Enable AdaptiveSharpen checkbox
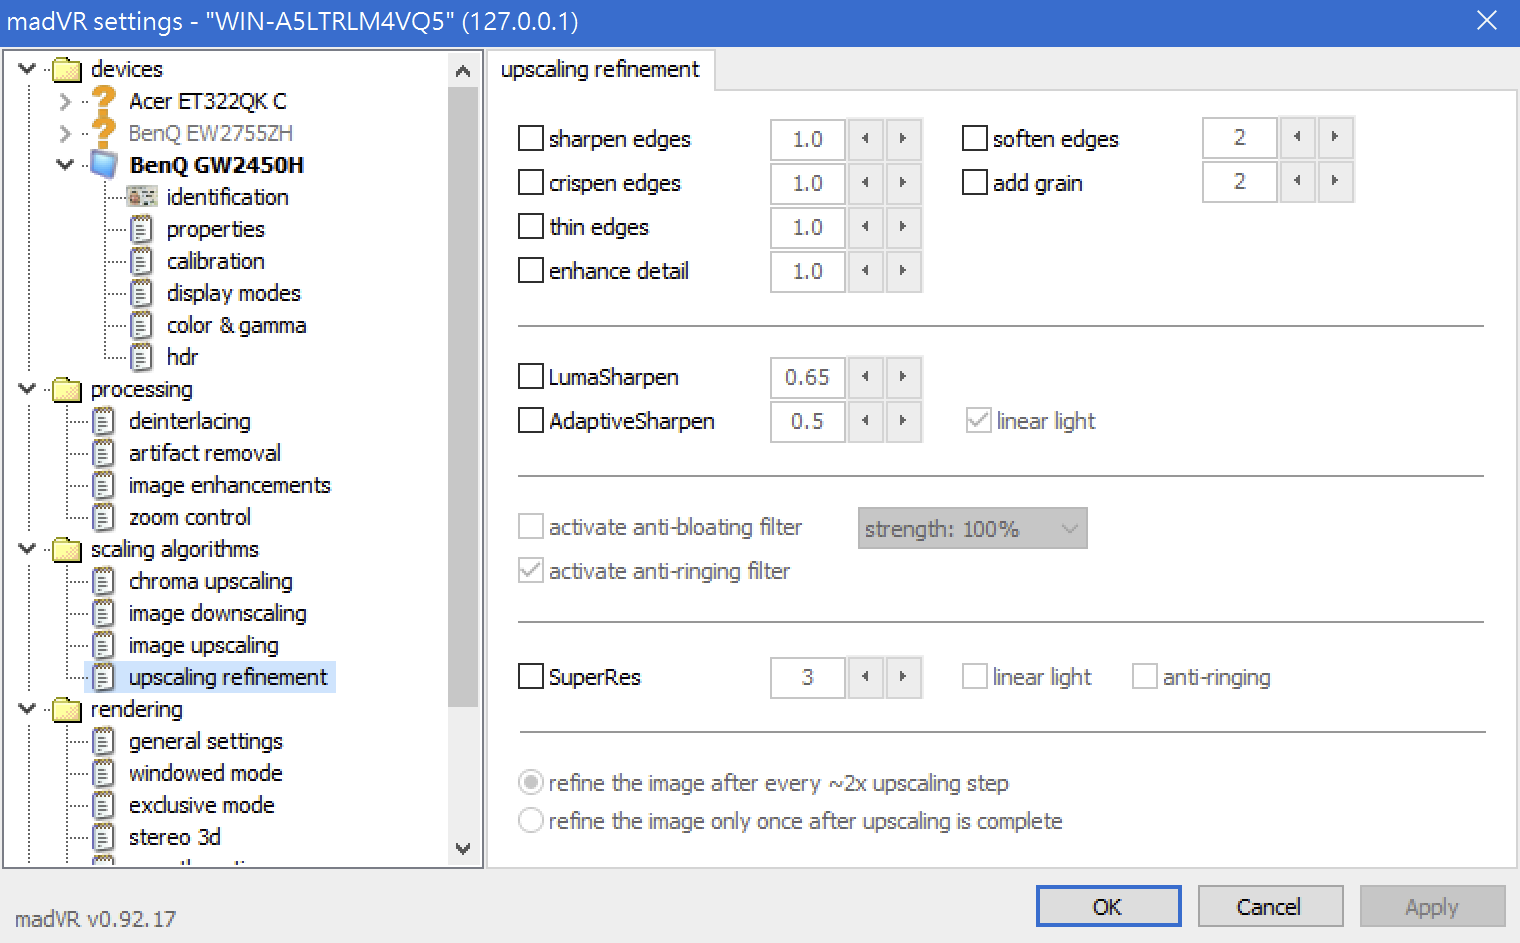This screenshot has width=1520, height=943. coord(531,420)
